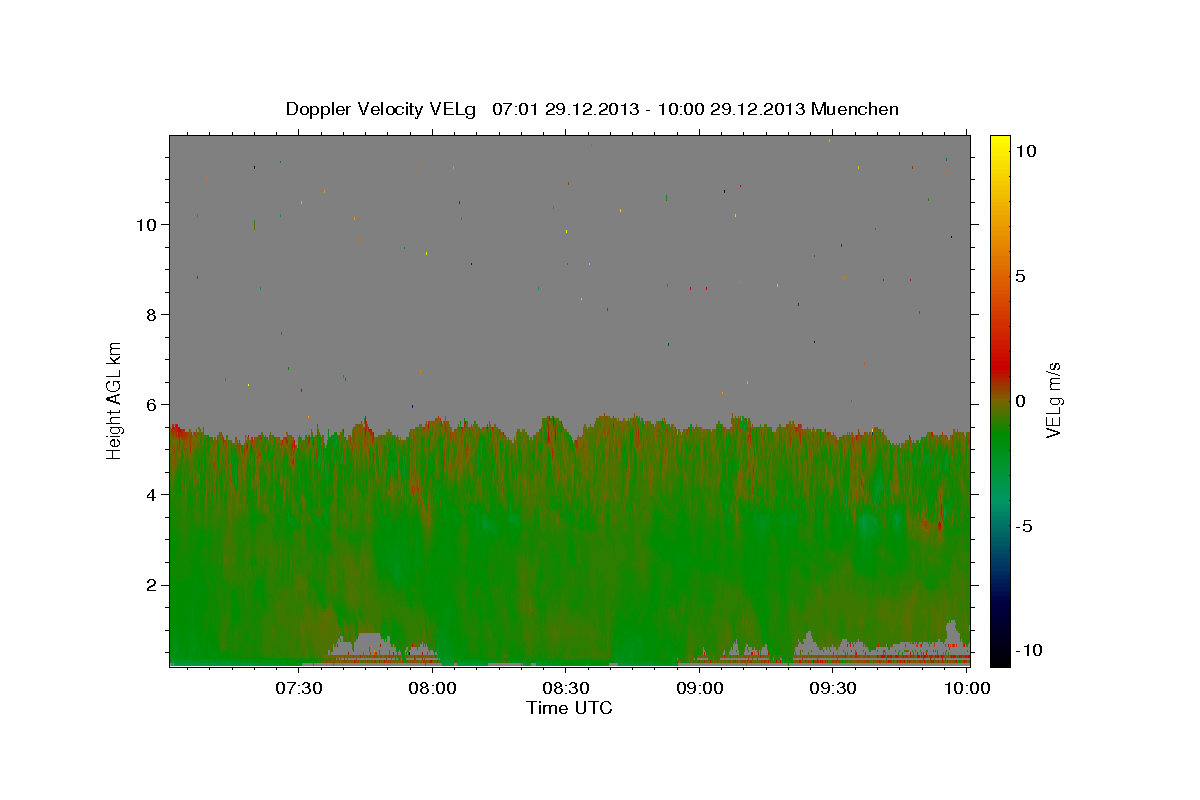Click the 08:00 time axis tick label
This screenshot has width=1200, height=800.
coord(433,688)
